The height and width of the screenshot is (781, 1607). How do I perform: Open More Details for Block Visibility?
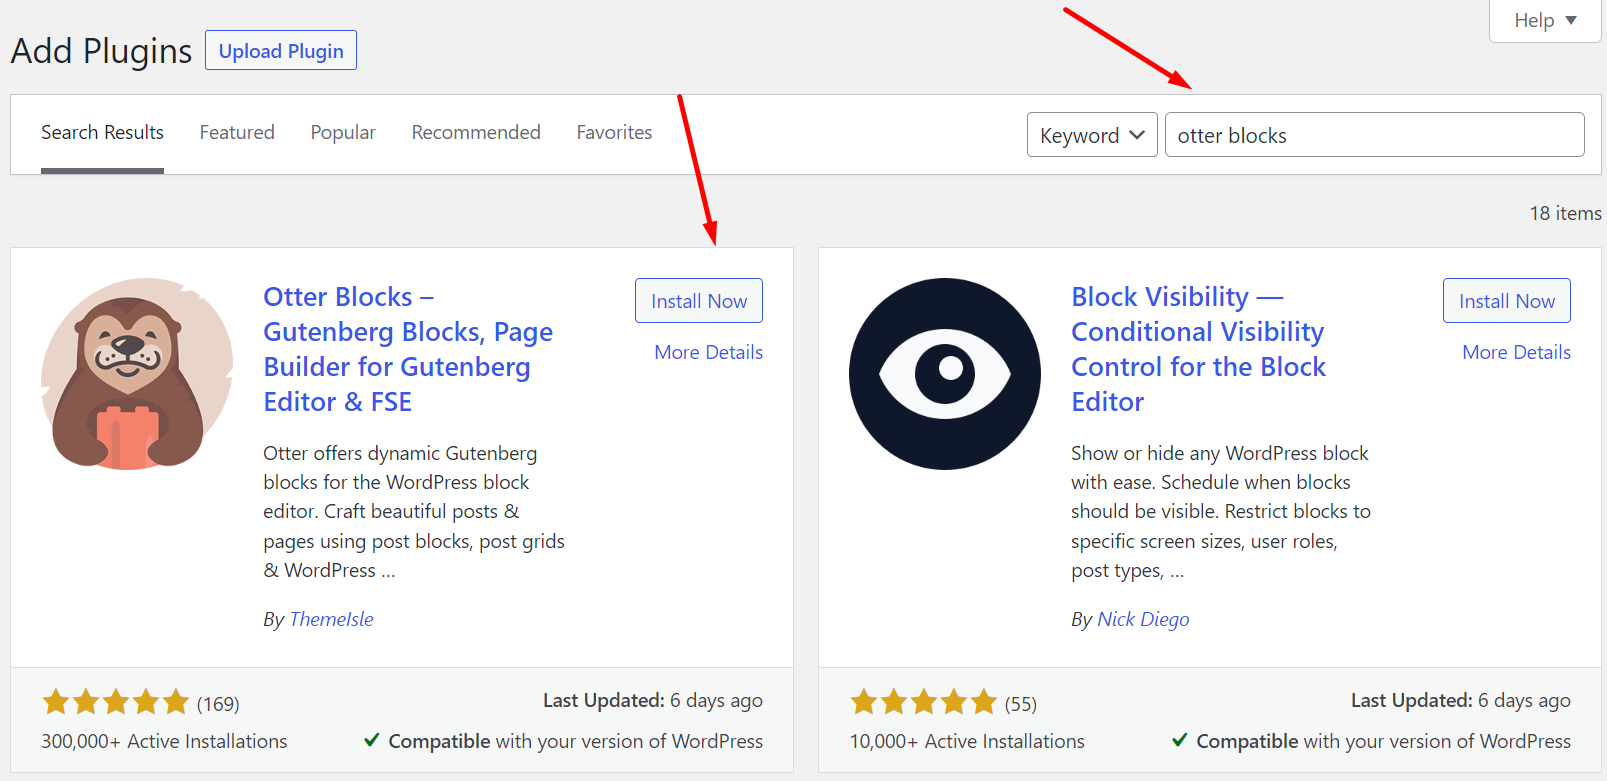pyautogui.click(x=1516, y=352)
